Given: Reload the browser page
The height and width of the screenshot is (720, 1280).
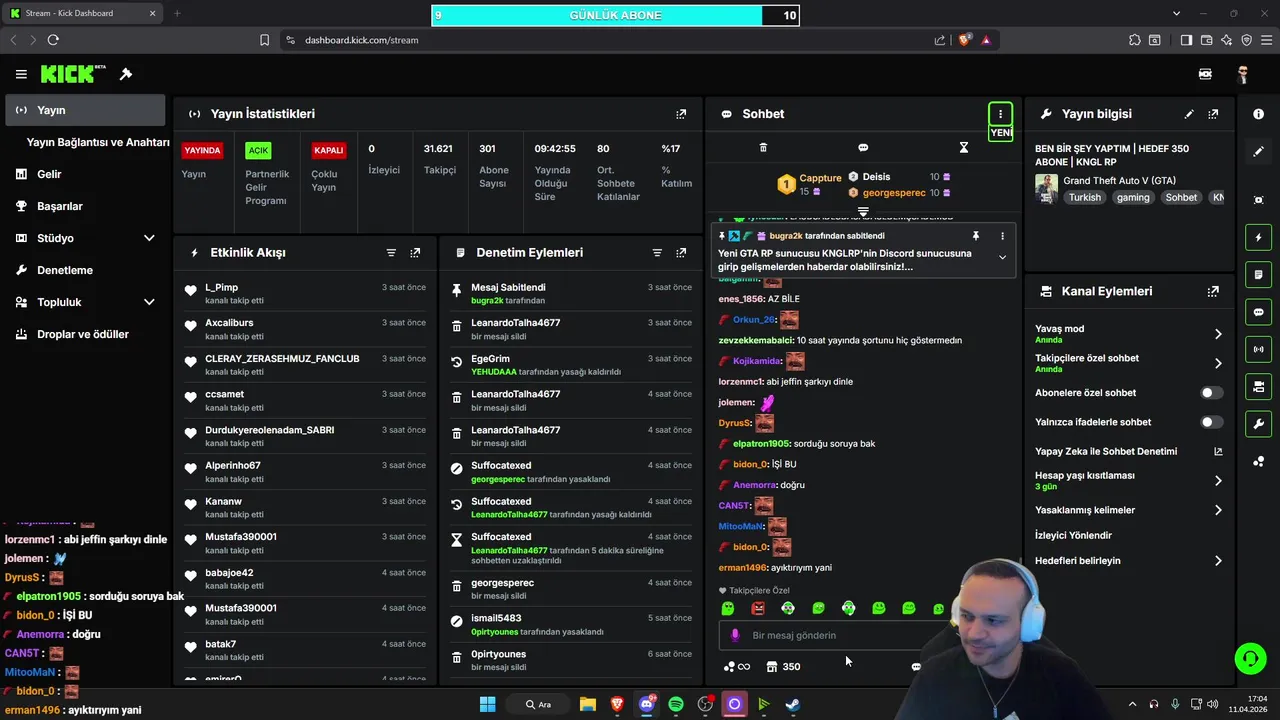Looking at the screenshot, I should click(53, 40).
